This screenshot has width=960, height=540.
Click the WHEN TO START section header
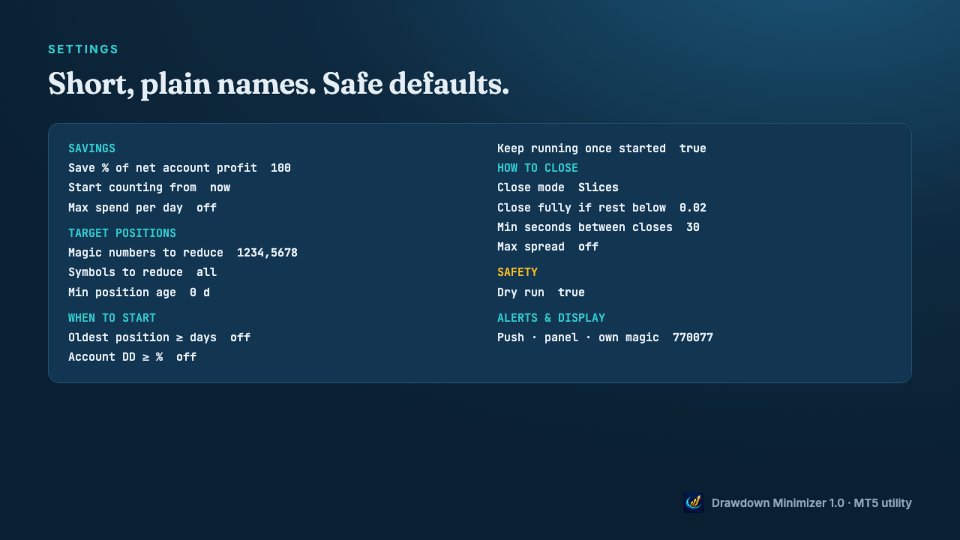click(x=112, y=318)
